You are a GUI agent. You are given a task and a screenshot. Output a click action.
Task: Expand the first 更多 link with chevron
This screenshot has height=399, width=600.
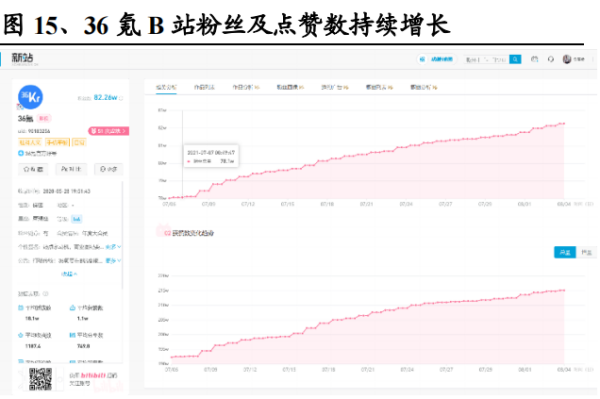[113, 247]
